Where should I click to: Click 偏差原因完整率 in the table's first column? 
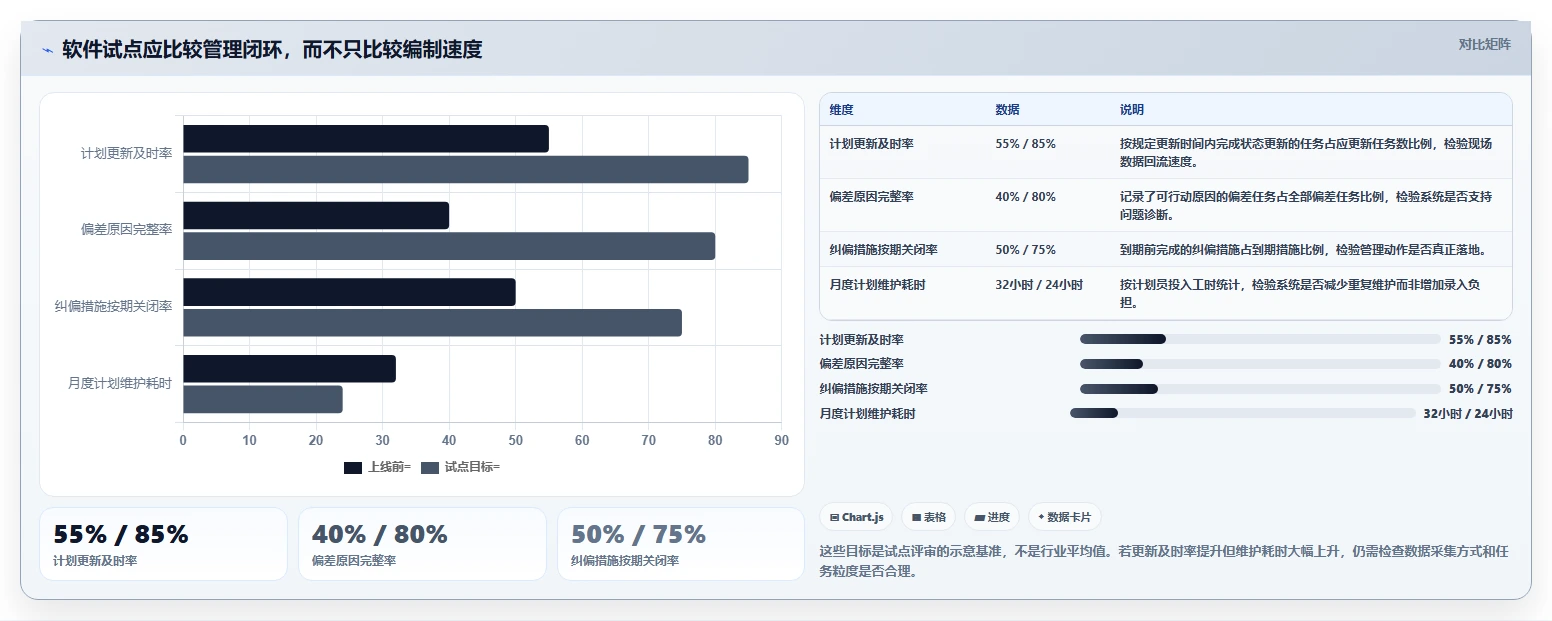tap(871, 197)
